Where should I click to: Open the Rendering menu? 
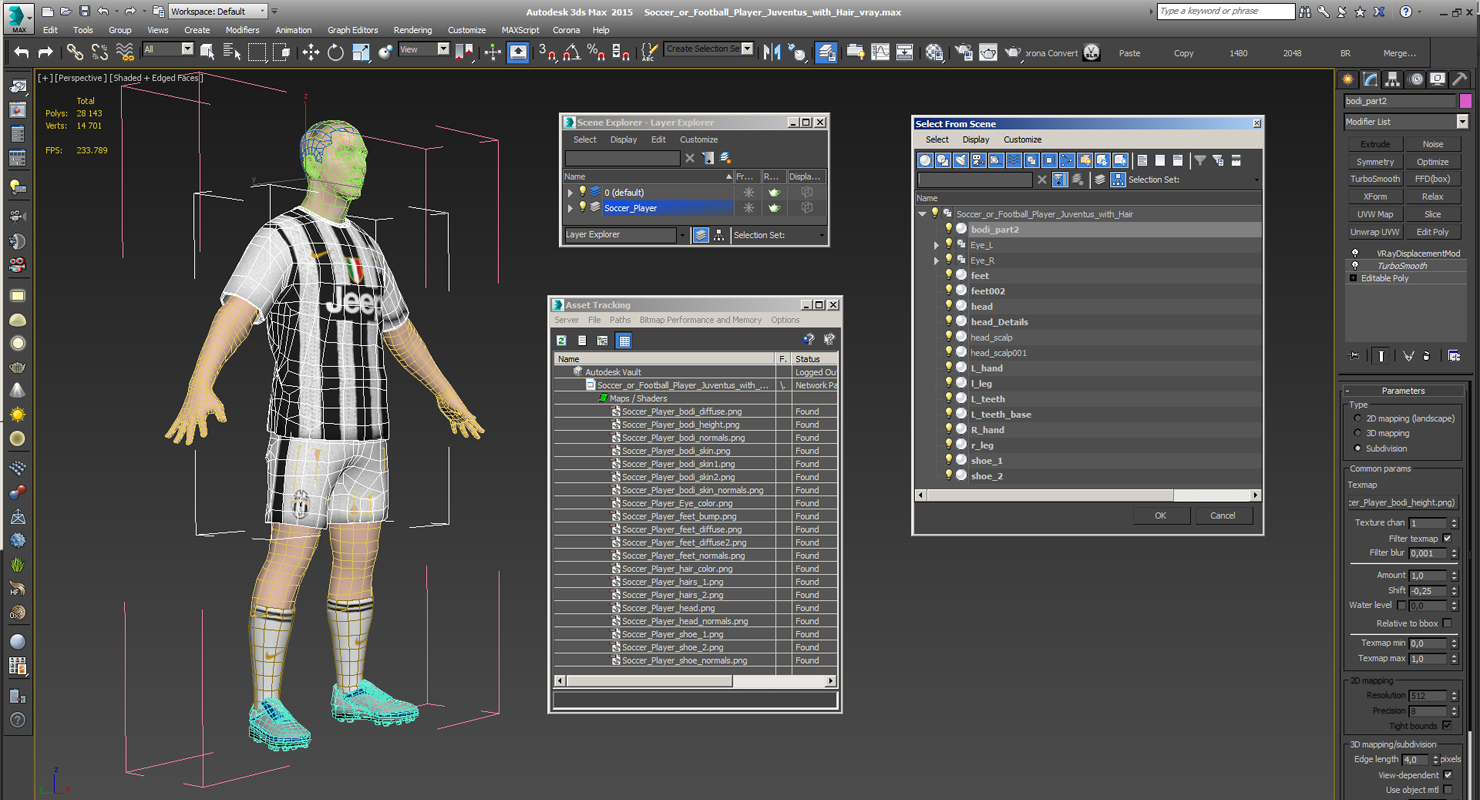pos(413,30)
